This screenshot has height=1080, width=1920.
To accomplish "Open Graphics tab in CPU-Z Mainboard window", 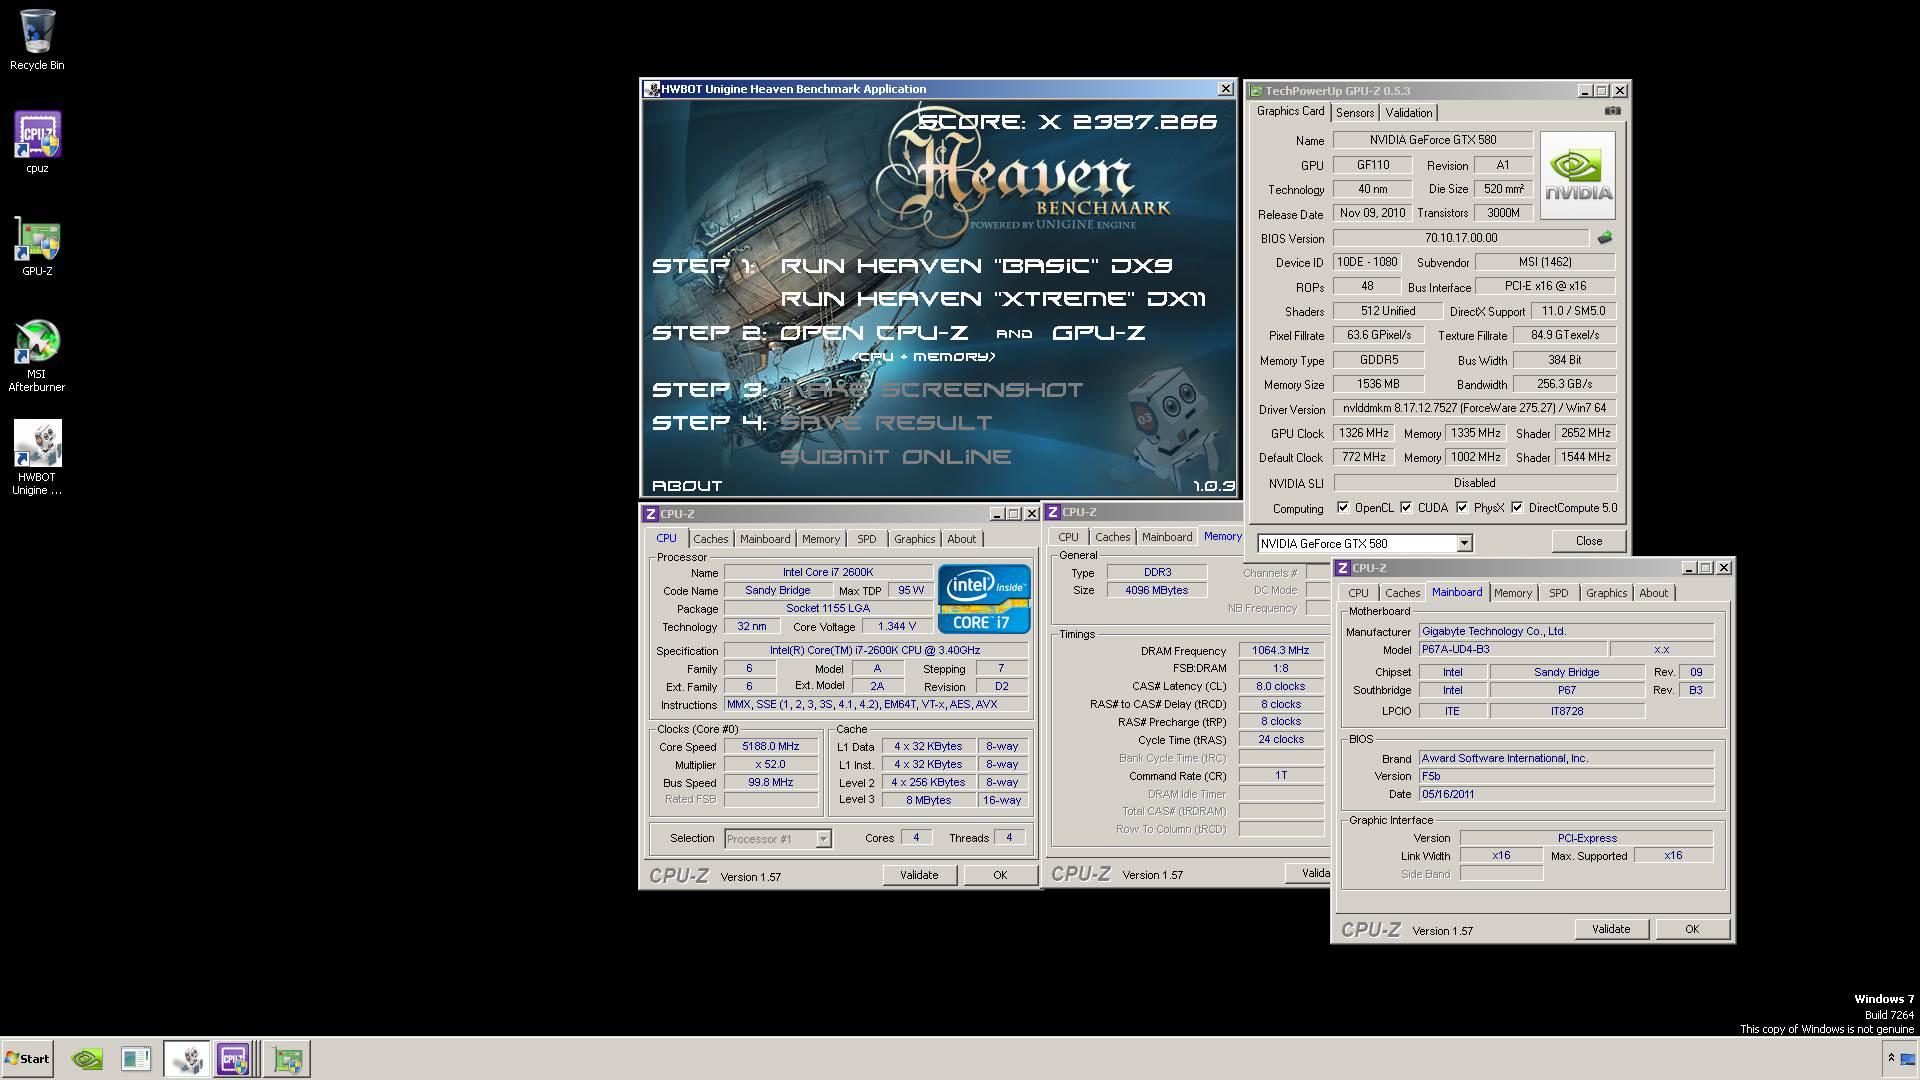I will [1606, 593].
